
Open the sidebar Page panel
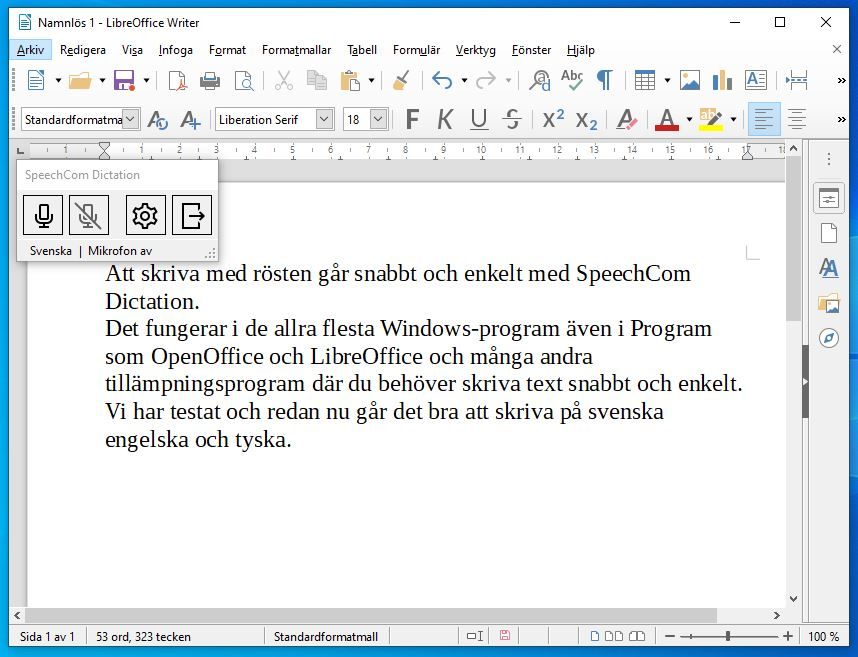829,233
